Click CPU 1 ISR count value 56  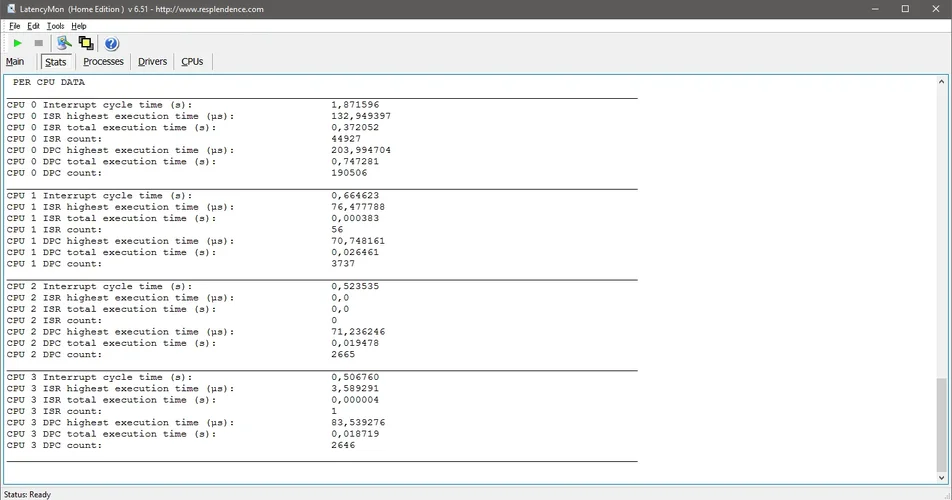[337, 229]
